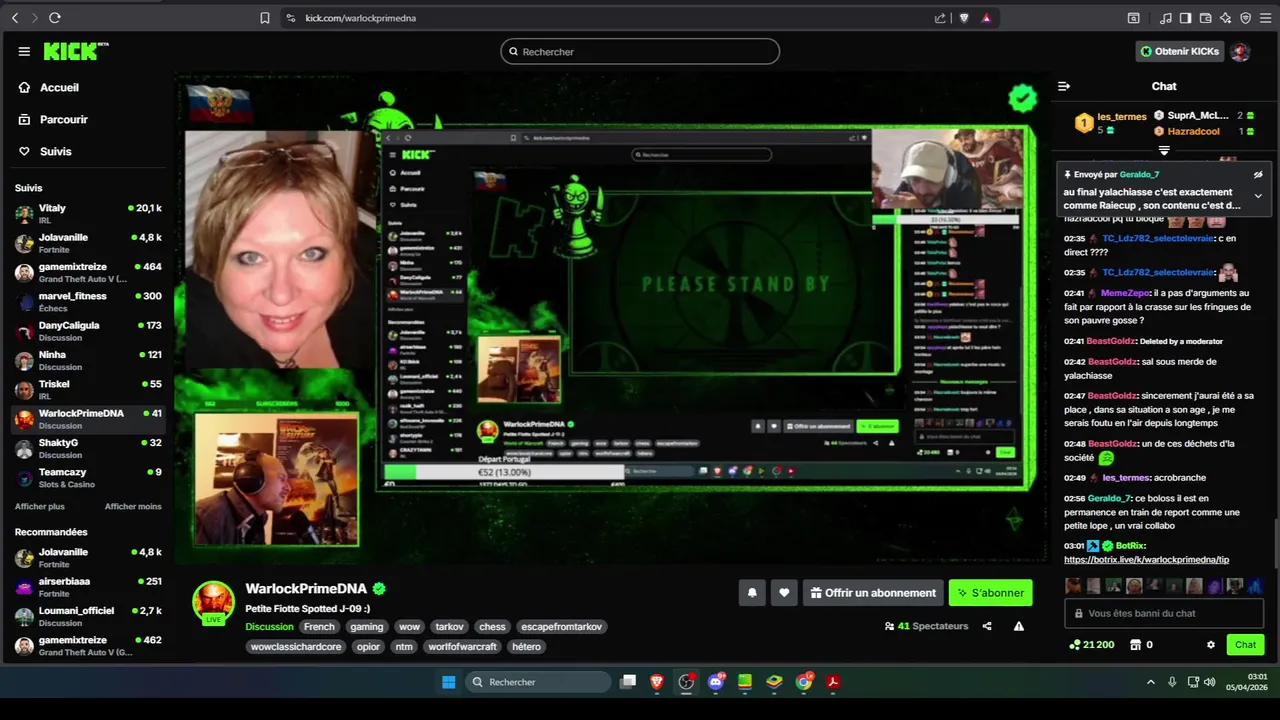The width and height of the screenshot is (1280, 720).
Task: Share the stream via share icon
Action: 987,626
